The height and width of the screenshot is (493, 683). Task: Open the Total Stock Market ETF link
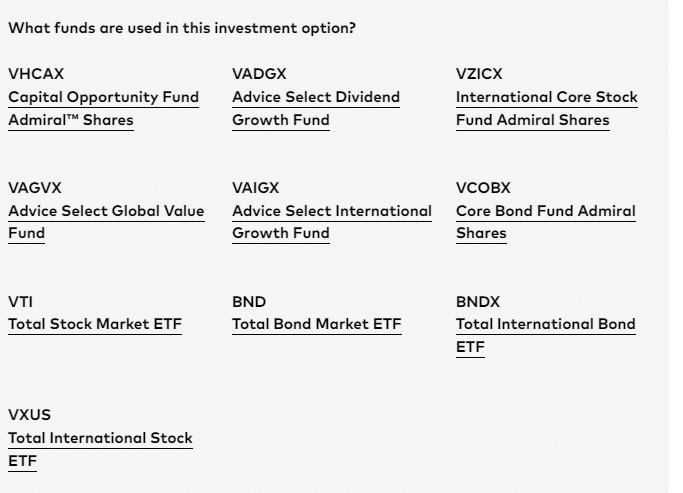[x=95, y=324]
